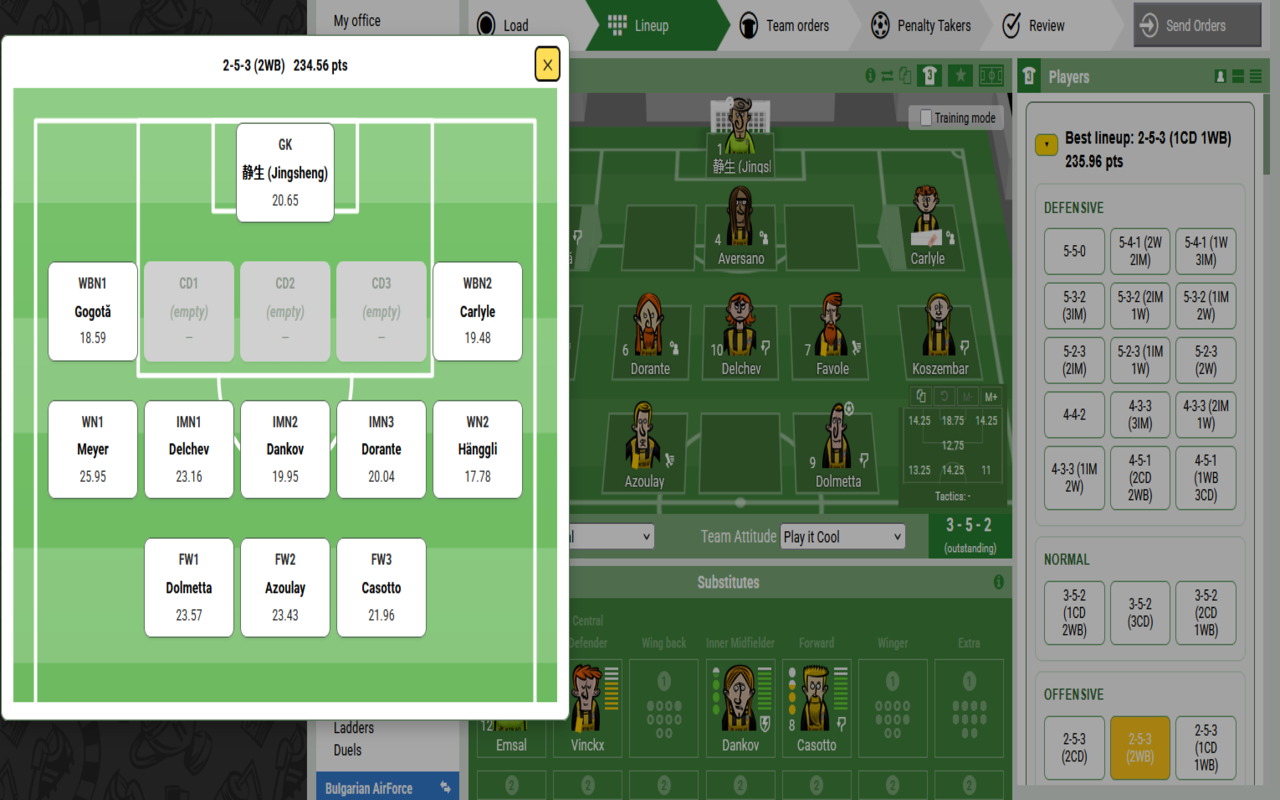Select player Favole on the pitch

pos(832,335)
